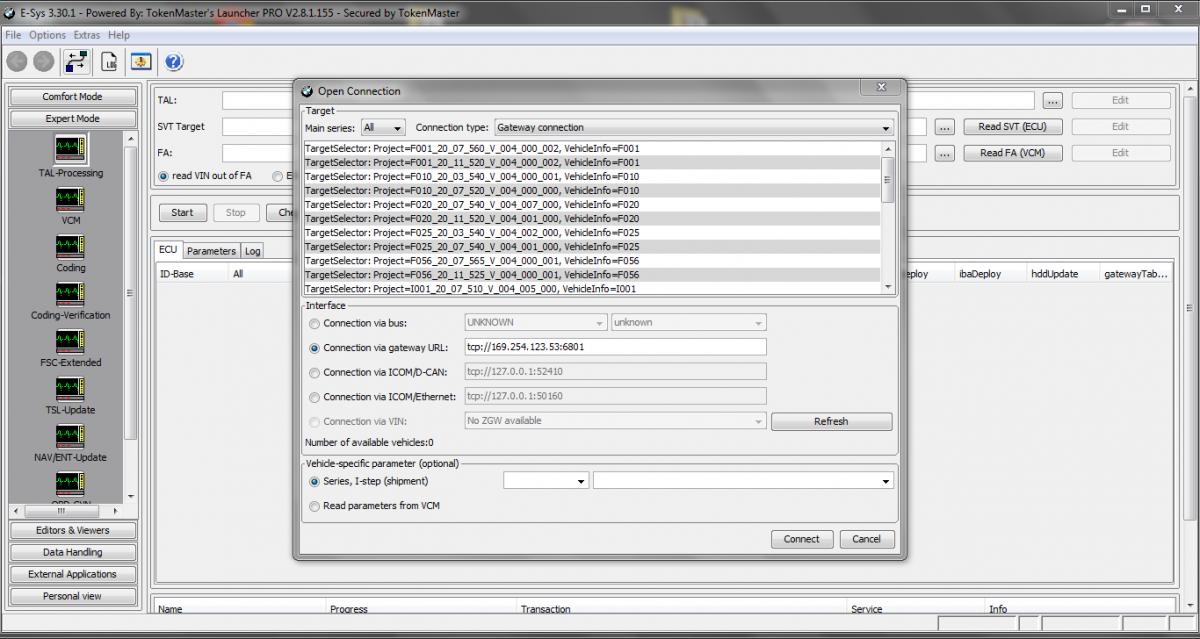
Task: Open the Data Handling section
Action: coord(72,552)
